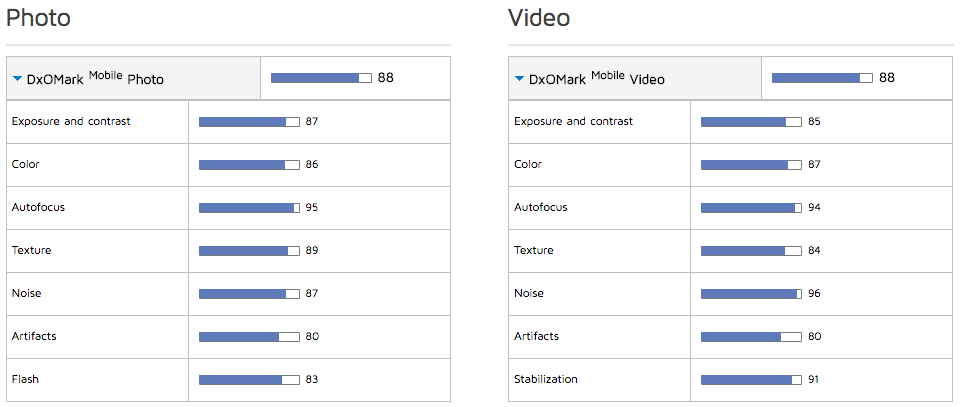The width and height of the screenshot is (960, 407).
Task: Click the overall Photo score bar
Action: tap(321, 78)
